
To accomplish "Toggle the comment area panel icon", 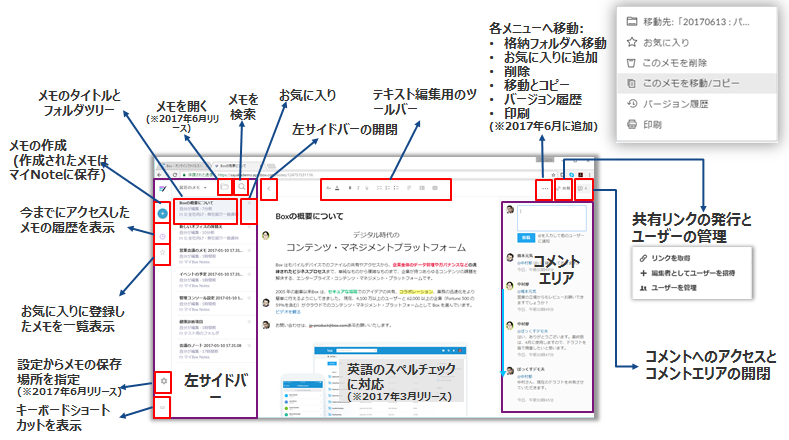I will (x=582, y=187).
